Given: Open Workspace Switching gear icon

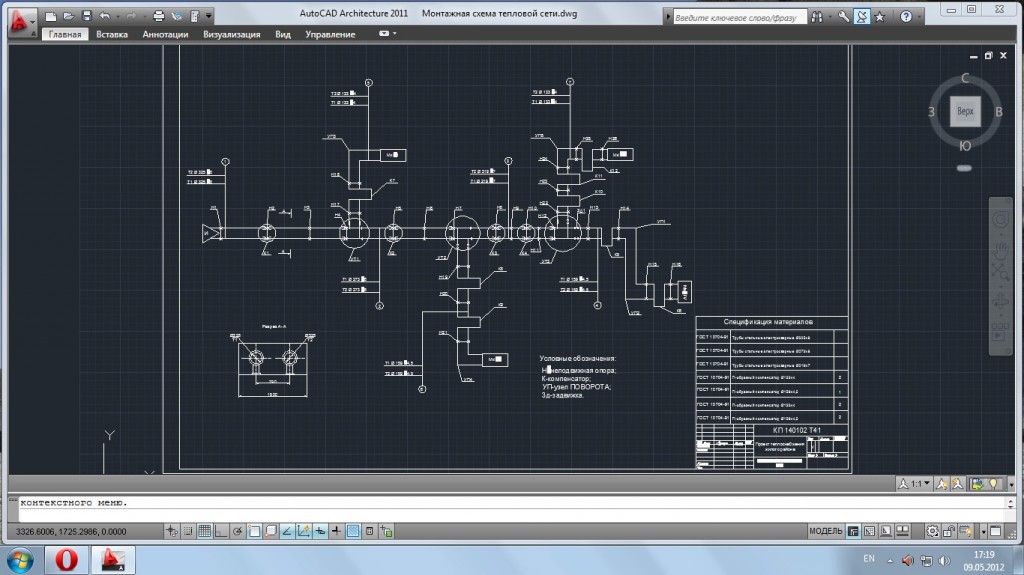Looking at the screenshot, I should [933, 531].
